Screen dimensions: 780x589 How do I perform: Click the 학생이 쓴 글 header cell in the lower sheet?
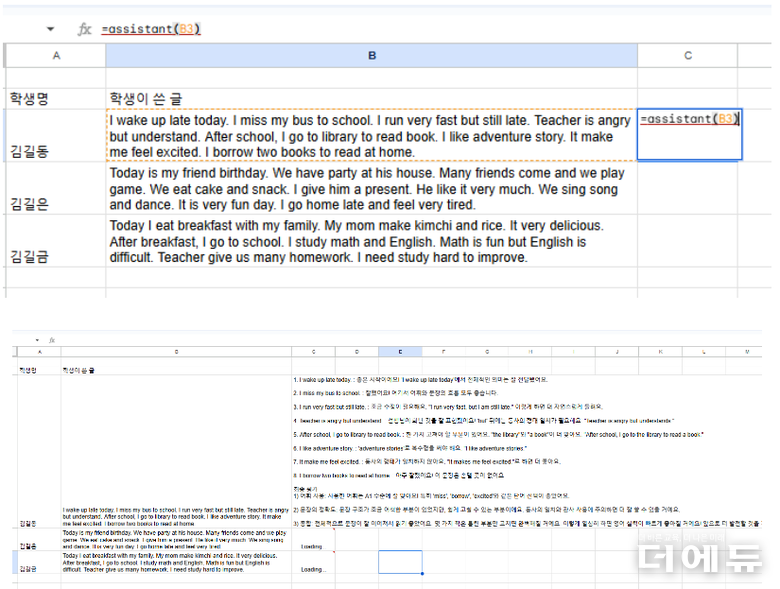(176, 370)
